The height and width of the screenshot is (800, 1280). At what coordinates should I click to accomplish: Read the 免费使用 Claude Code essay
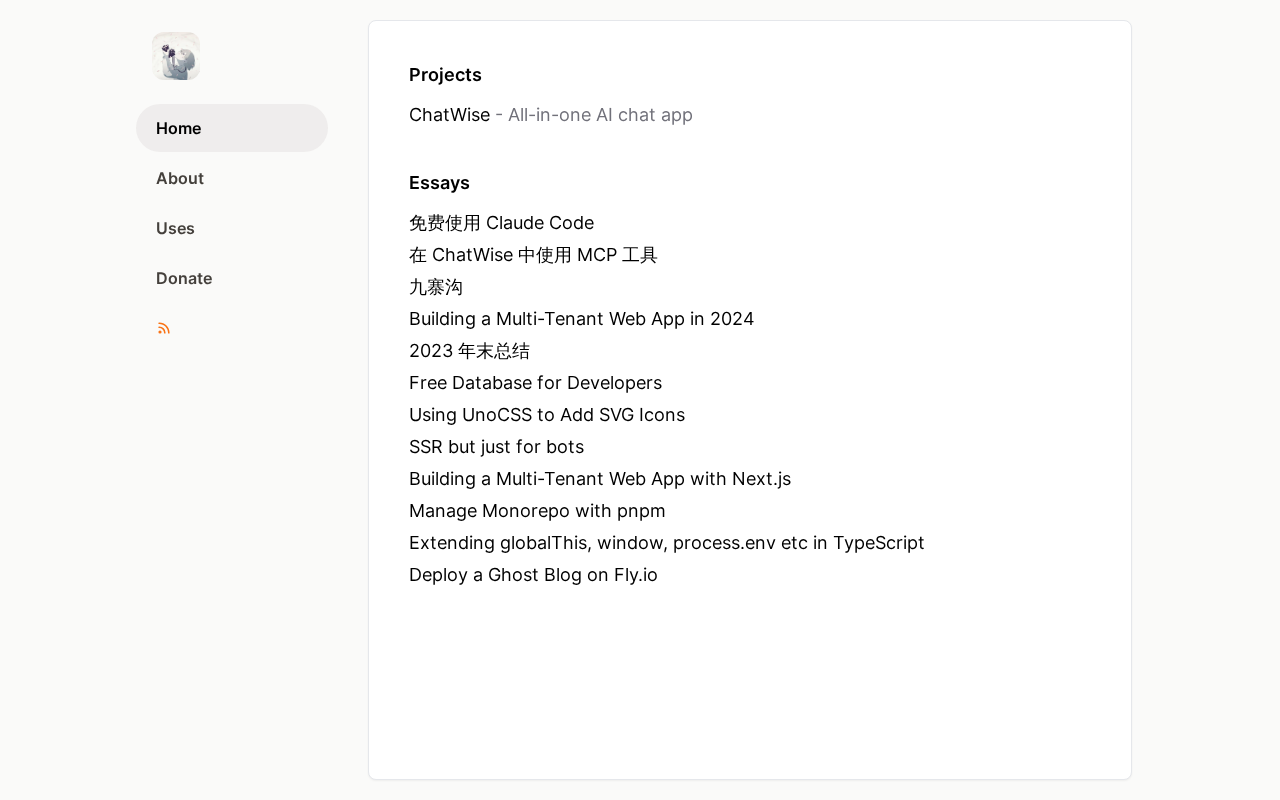pos(501,223)
